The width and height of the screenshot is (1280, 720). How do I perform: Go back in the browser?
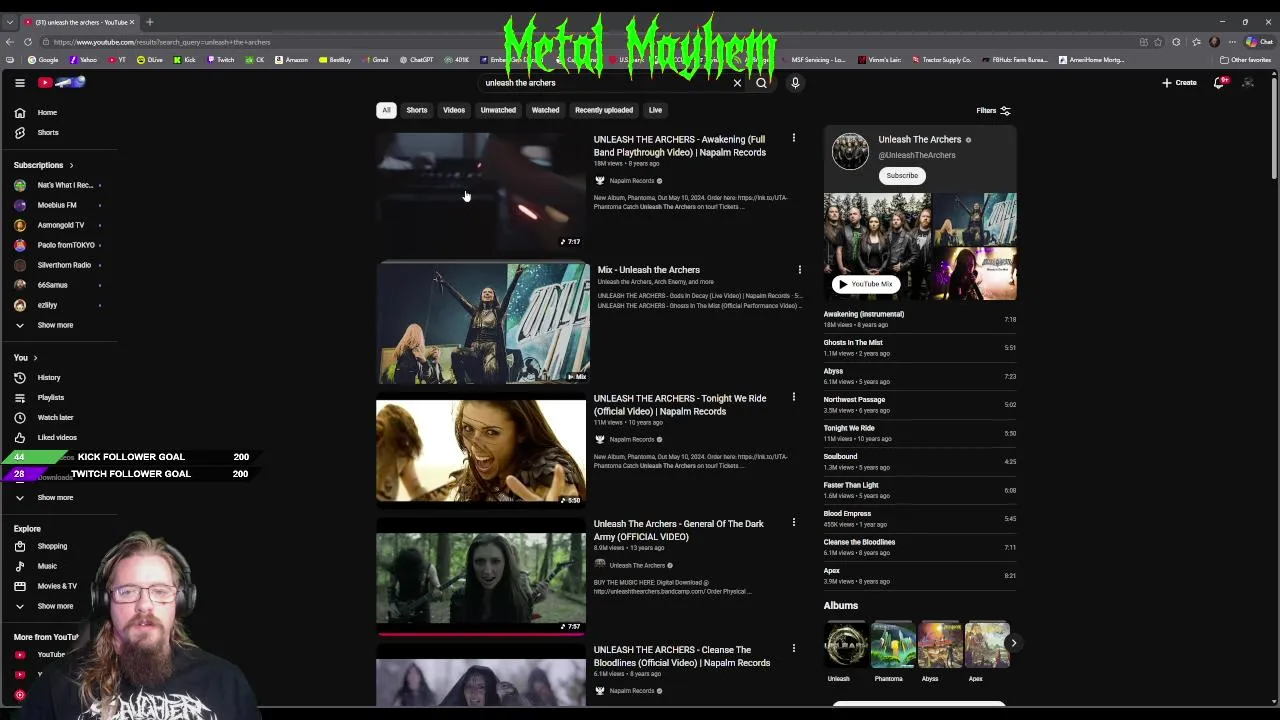pyautogui.click(x=9, y=42)
